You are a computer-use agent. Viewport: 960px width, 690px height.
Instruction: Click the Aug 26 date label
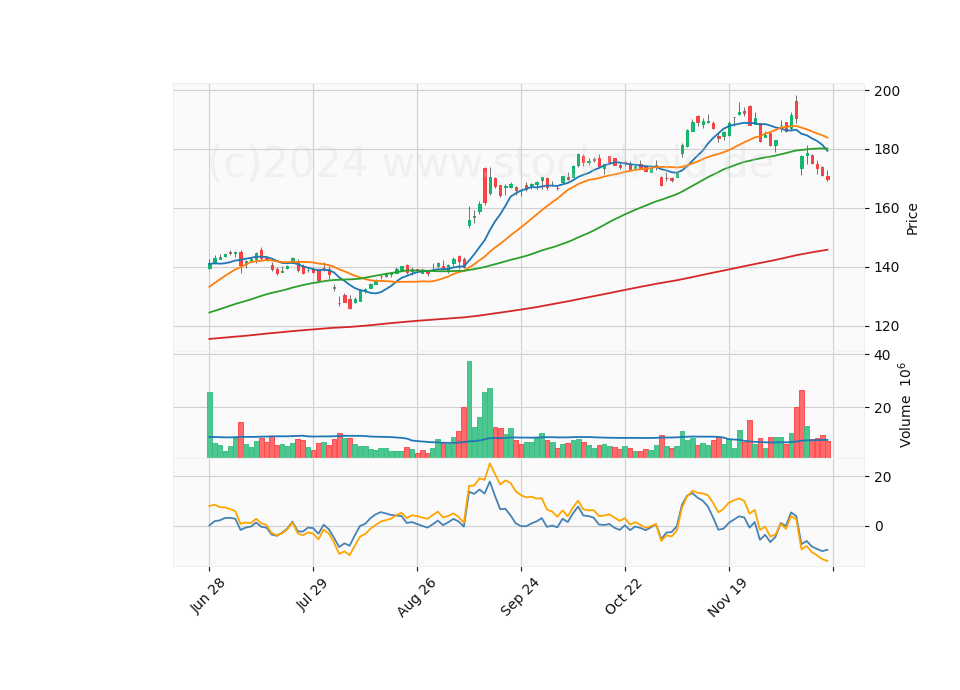pyautogui.click(x=416, y=597)
